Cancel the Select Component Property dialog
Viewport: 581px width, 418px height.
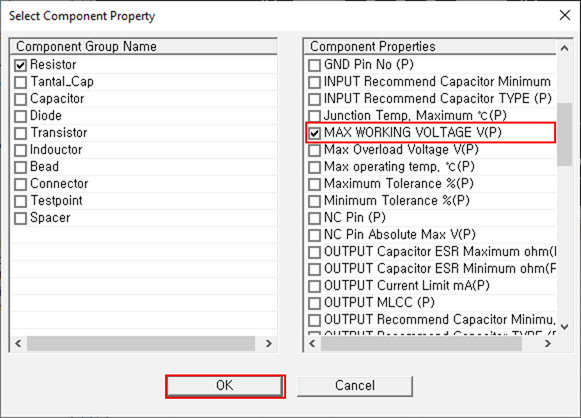pos(355,386)
